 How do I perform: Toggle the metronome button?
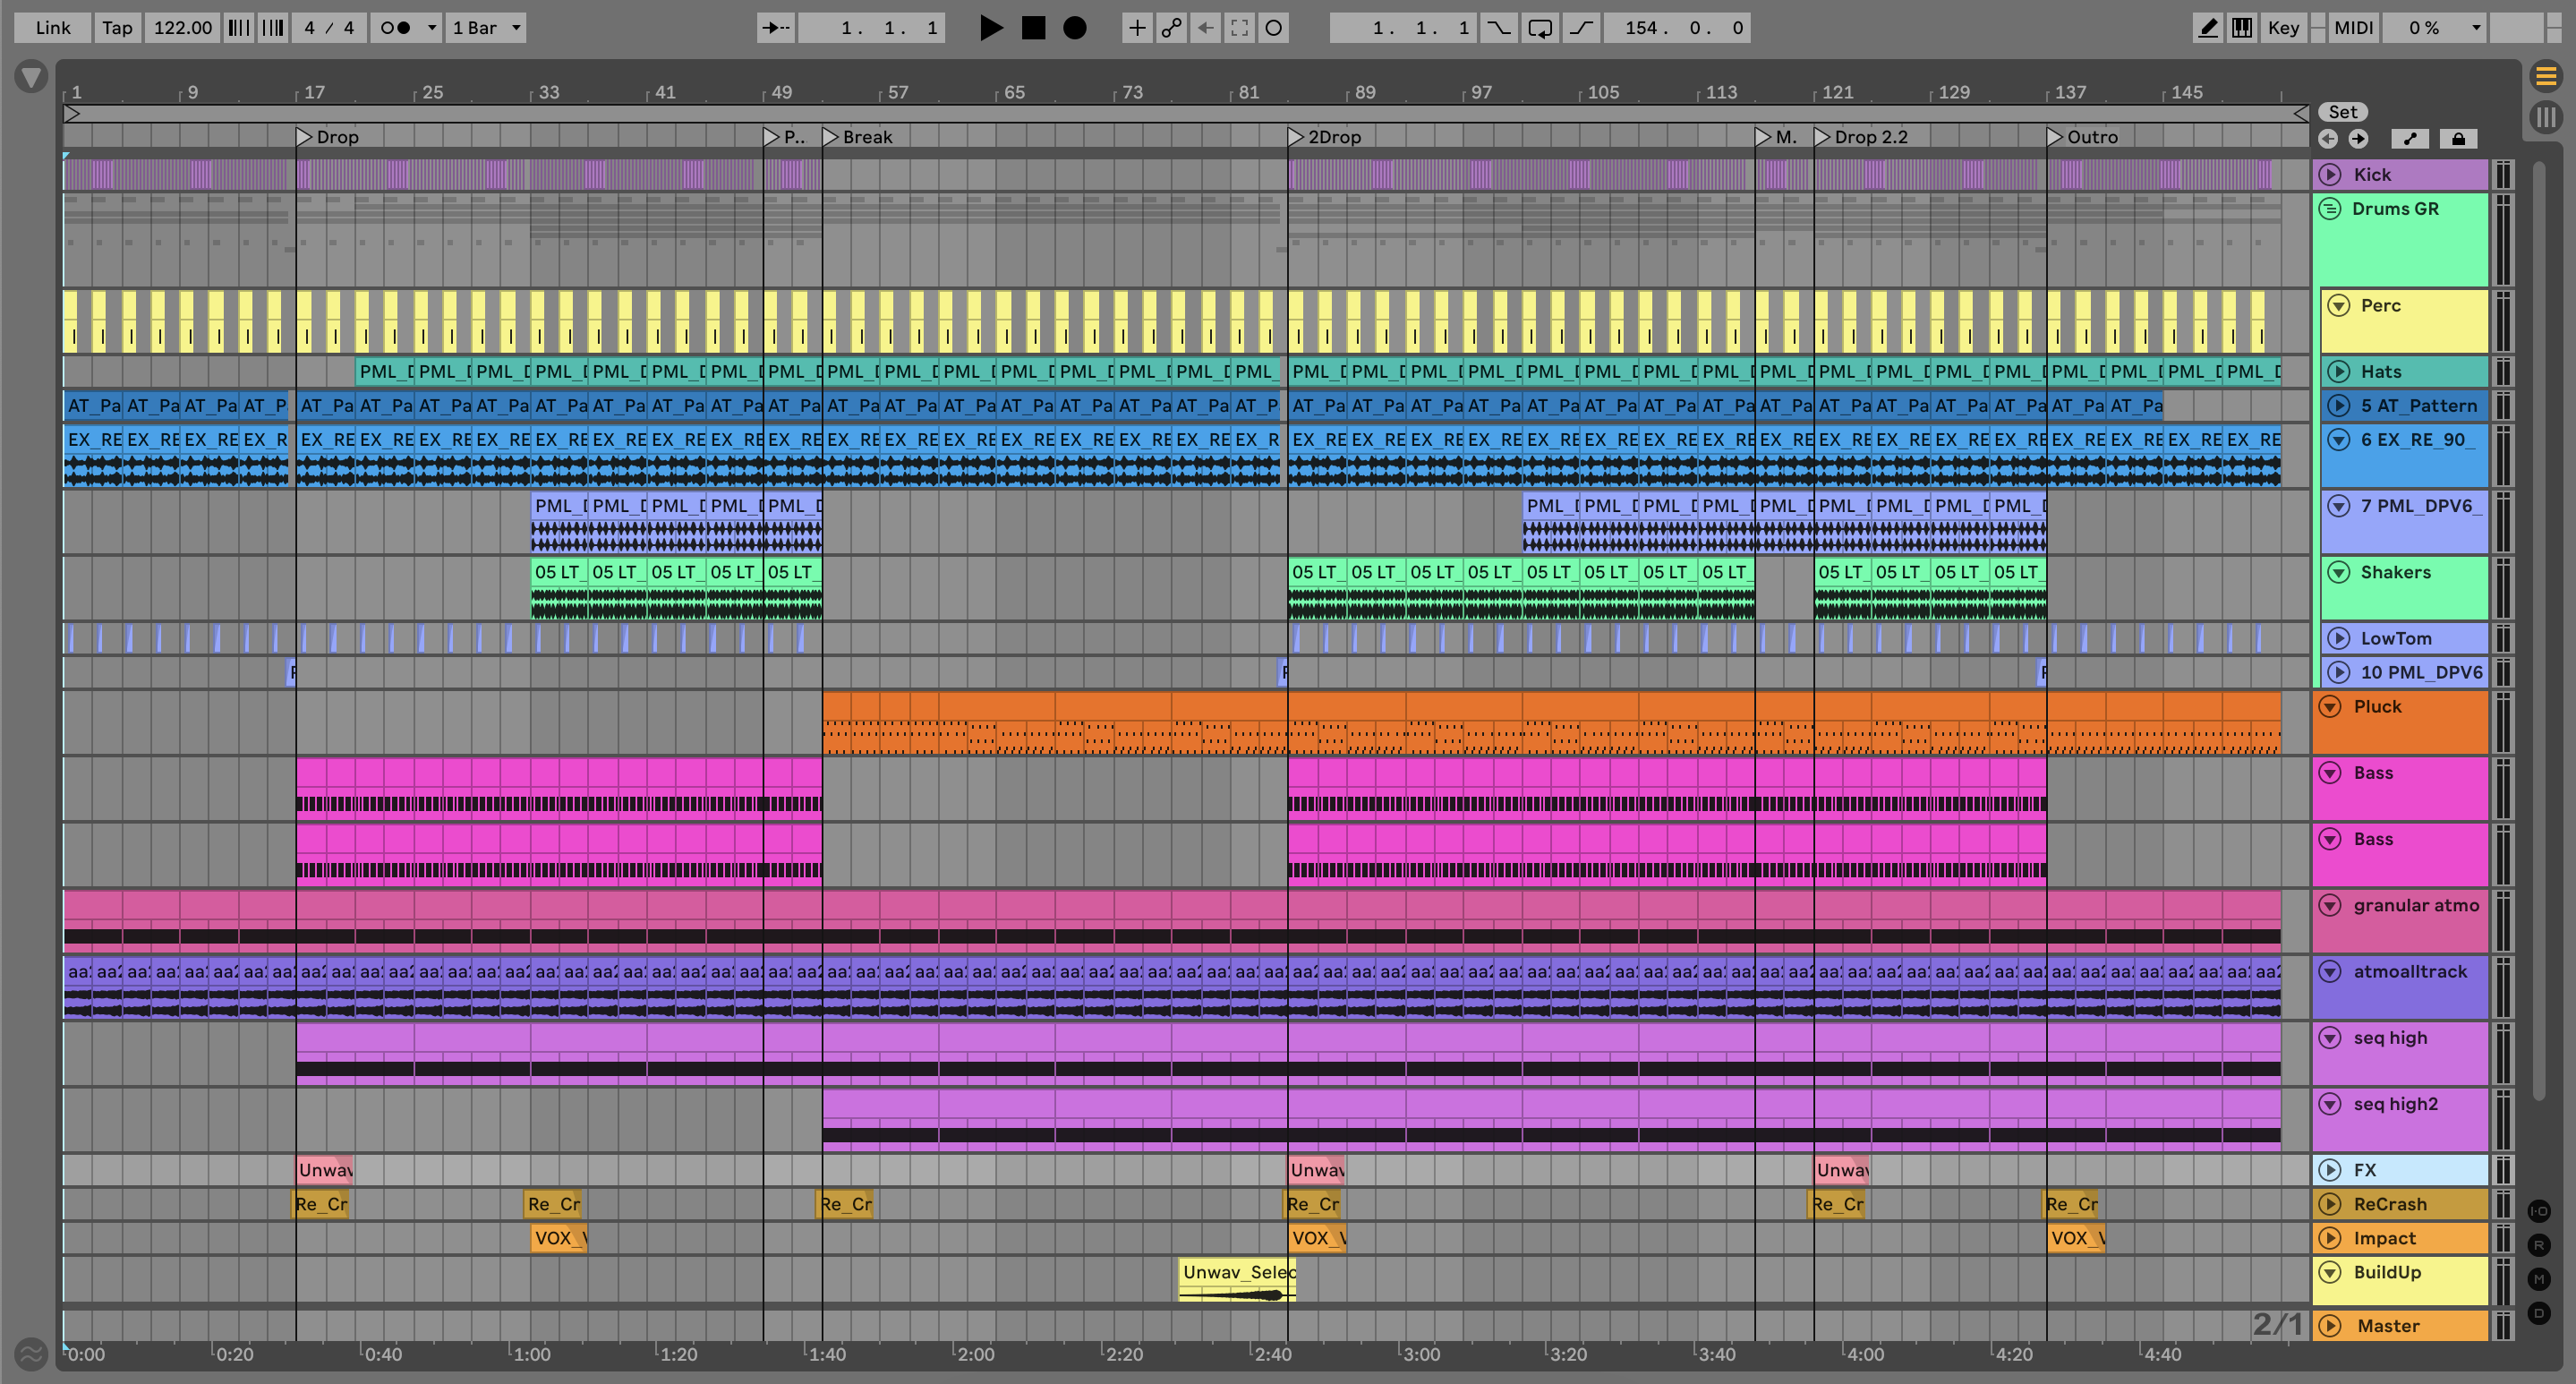396,28
